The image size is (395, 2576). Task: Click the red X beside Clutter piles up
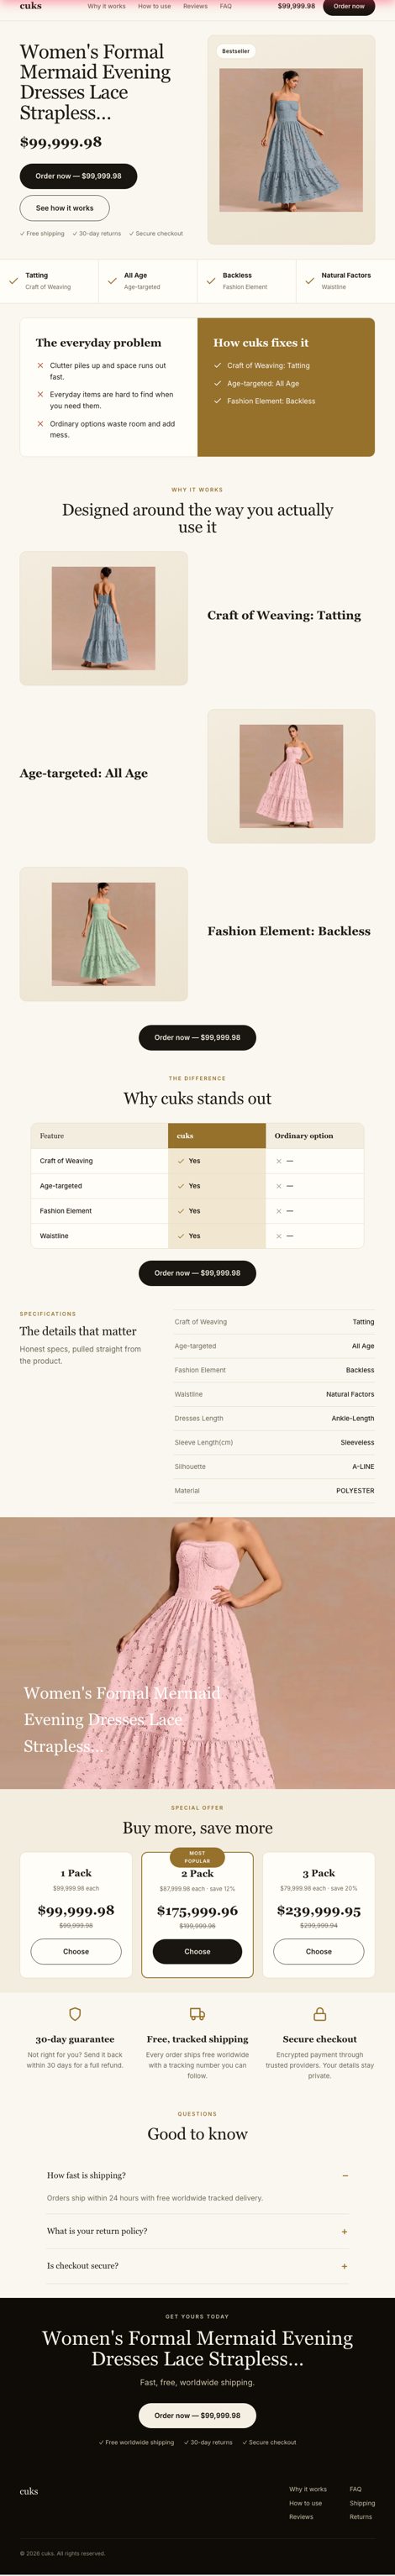[x=40, y=366]
